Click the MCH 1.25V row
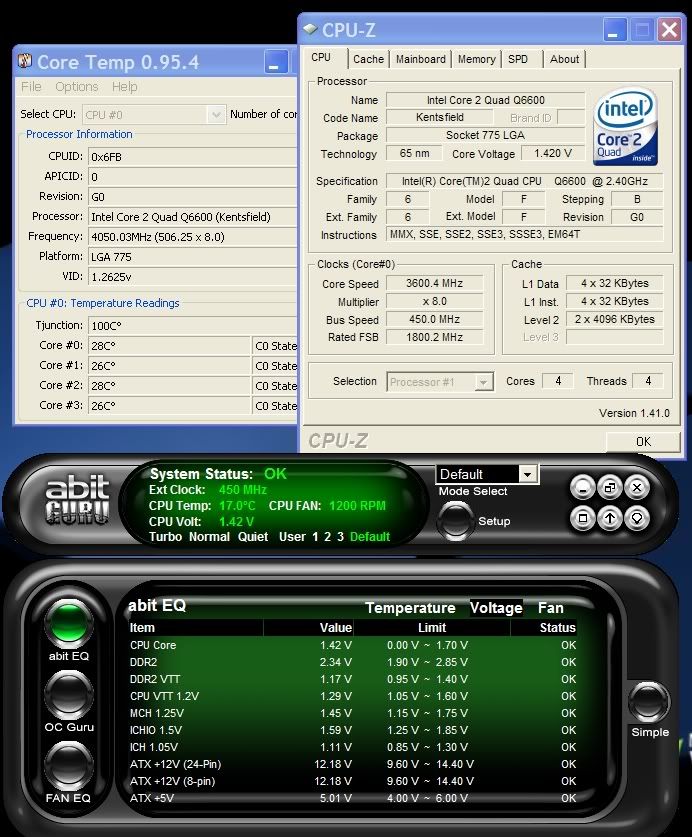 click(353, 713)
